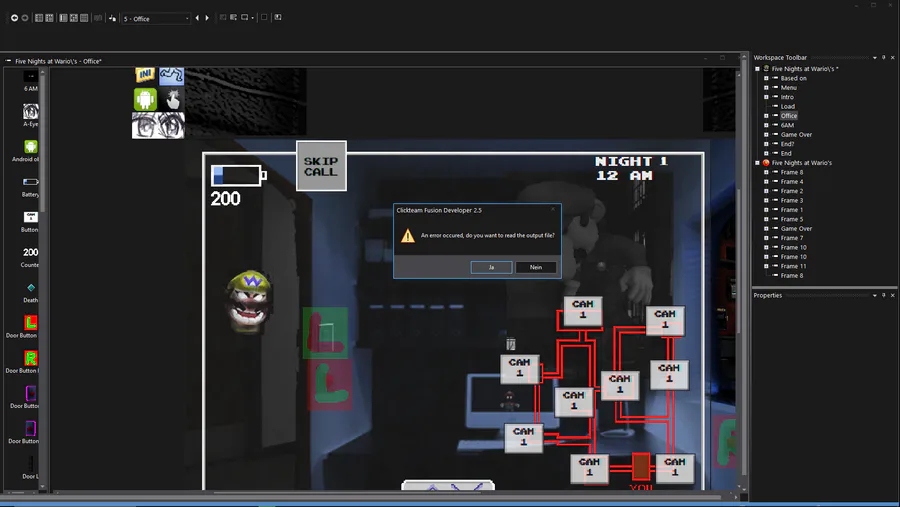Image resolution: width=900 pixels, height=507 pixels.
Task: Select the Battery object in object list
Action: tap(30, 187)
